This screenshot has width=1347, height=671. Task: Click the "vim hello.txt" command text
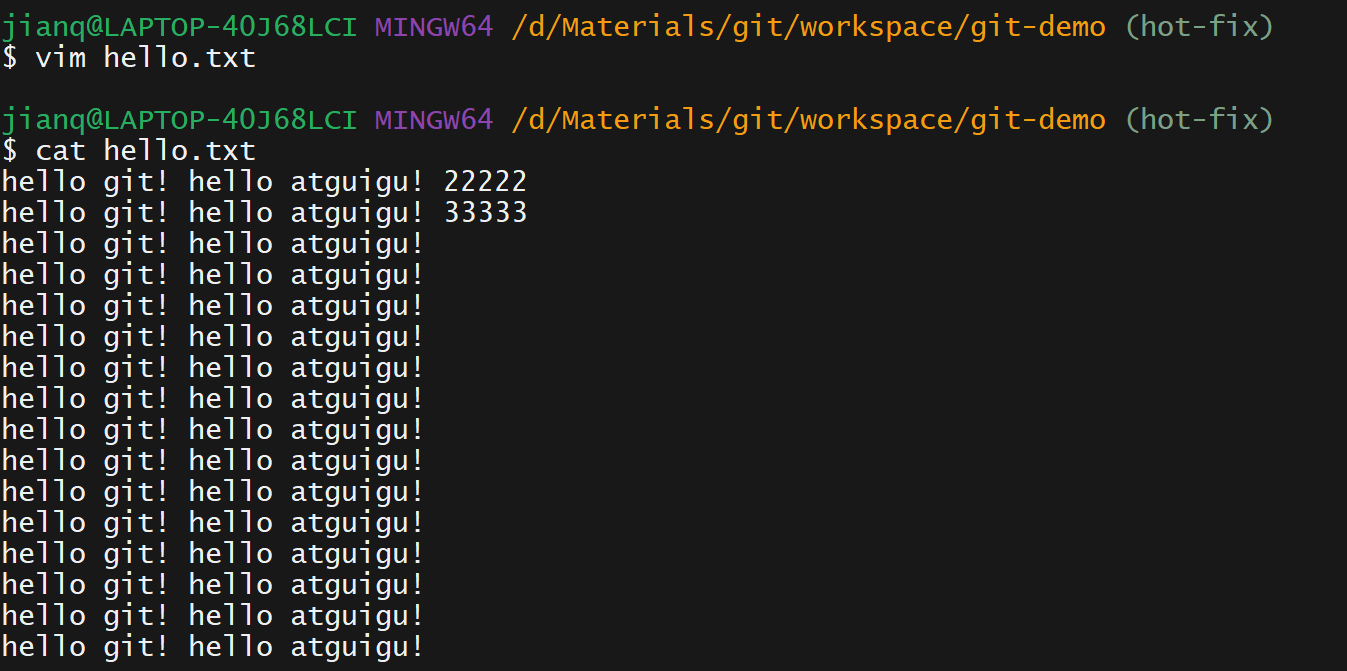(x=146, y=58)
